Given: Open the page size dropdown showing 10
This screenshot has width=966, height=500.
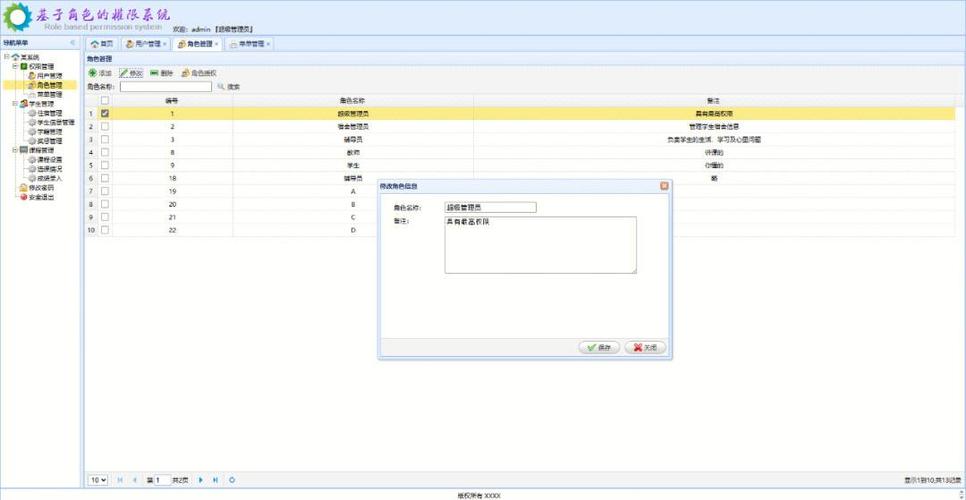Looking at the screenshot, I should pos(98,480).
